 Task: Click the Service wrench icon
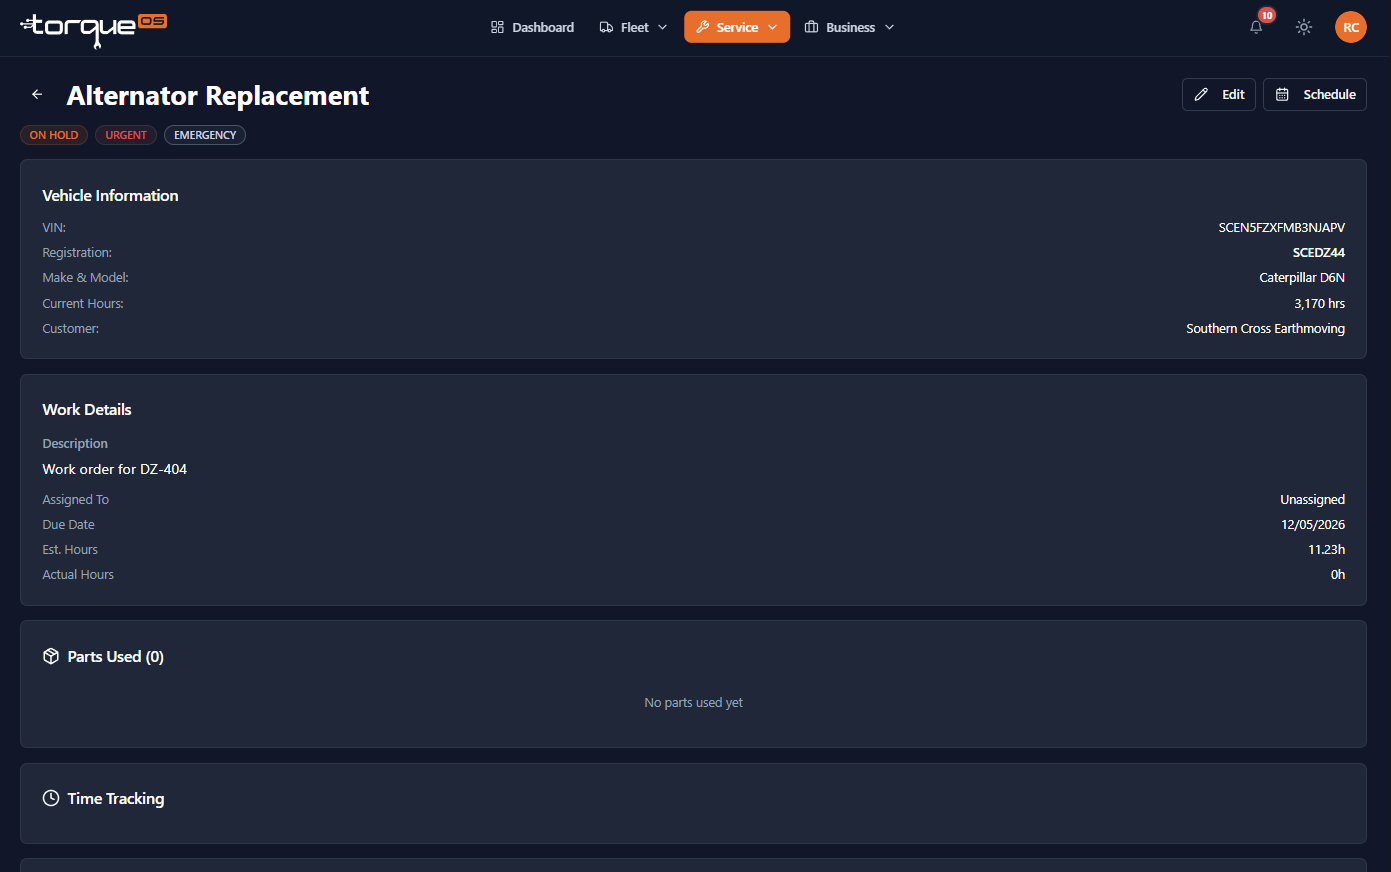pos(703,27)
